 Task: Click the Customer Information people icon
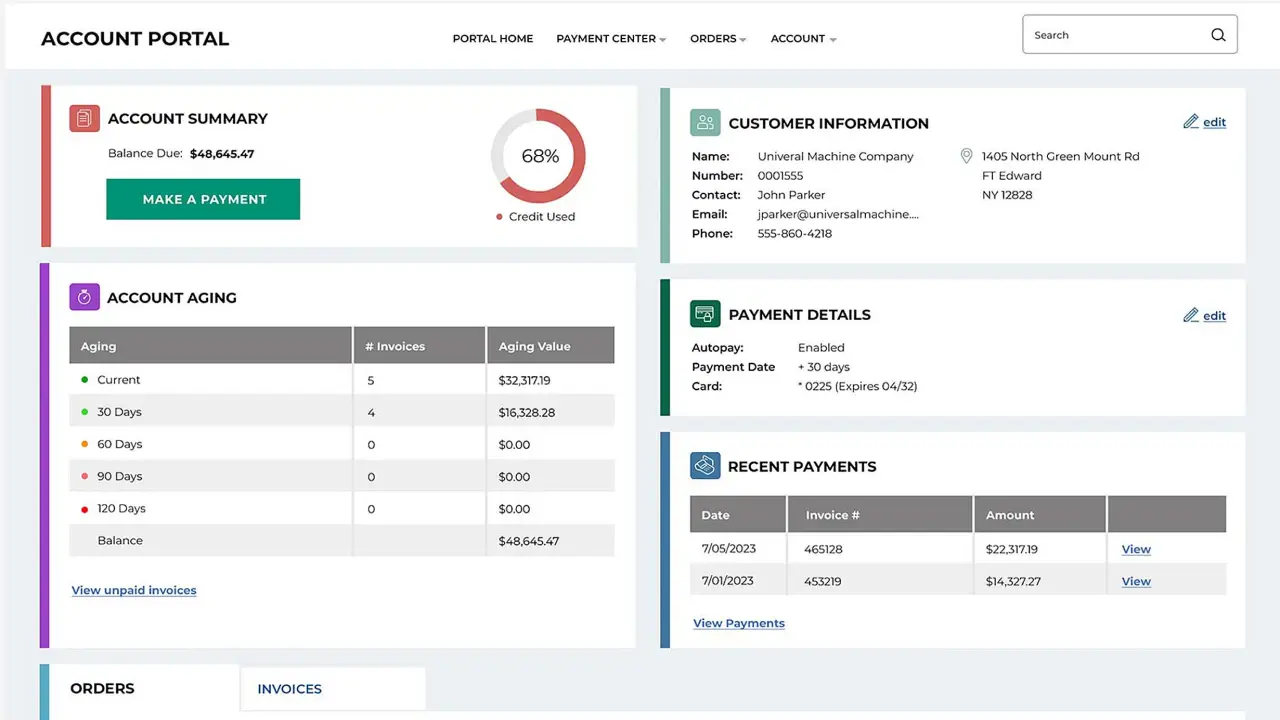pos(705,123)
